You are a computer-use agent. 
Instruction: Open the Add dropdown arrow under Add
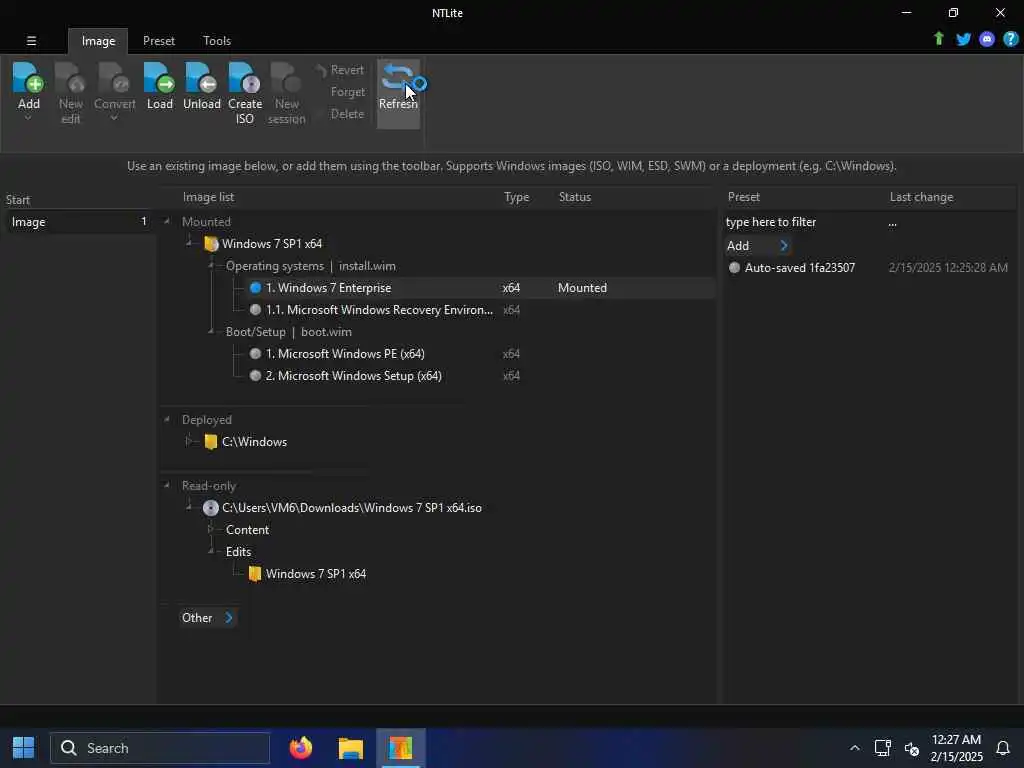point(28,118)
